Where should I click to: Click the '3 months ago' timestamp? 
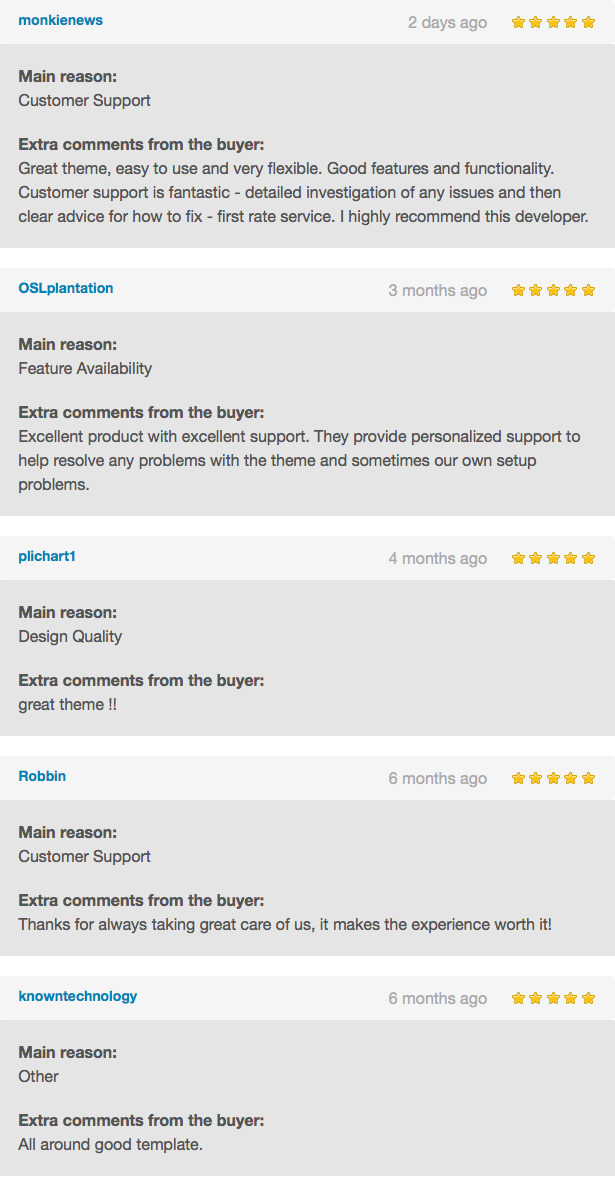coord(437,290)
